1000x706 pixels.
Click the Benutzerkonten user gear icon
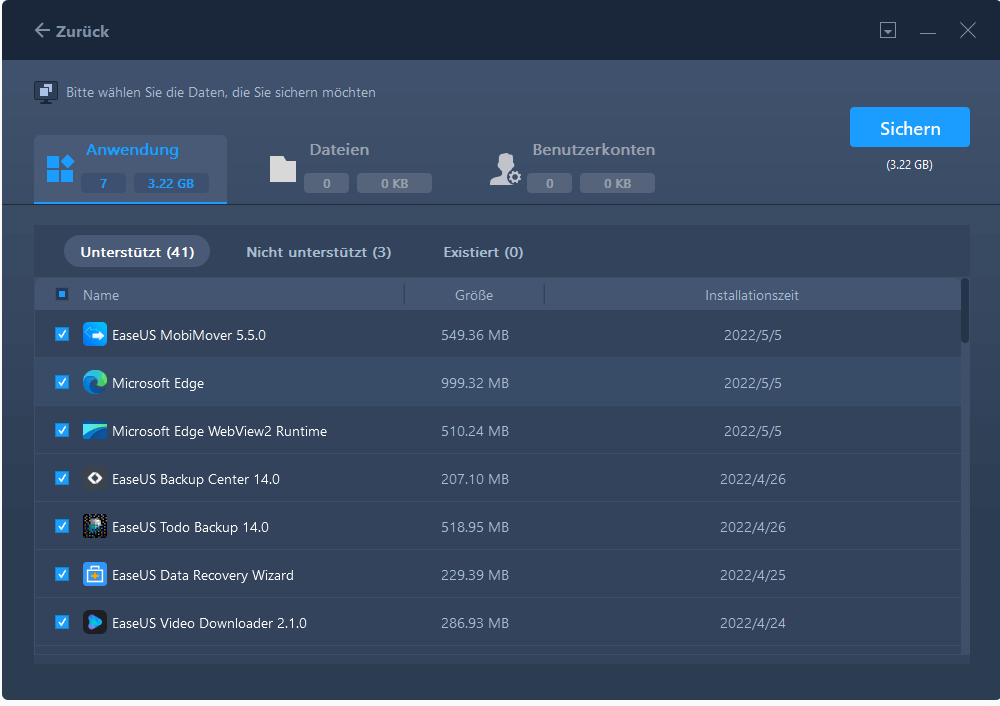click(x=505, y=169)
